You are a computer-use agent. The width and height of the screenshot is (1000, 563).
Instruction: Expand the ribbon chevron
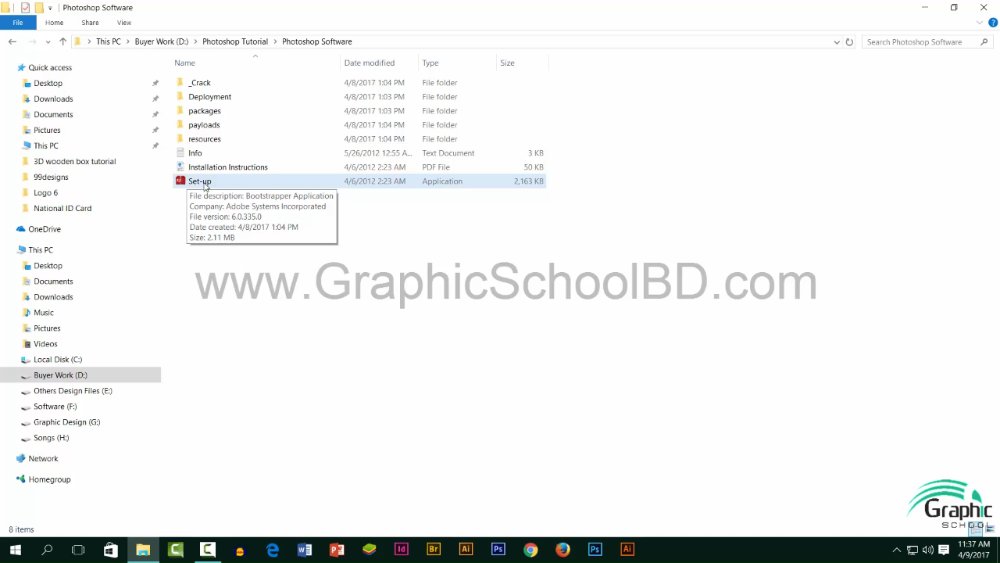(980, 22)
